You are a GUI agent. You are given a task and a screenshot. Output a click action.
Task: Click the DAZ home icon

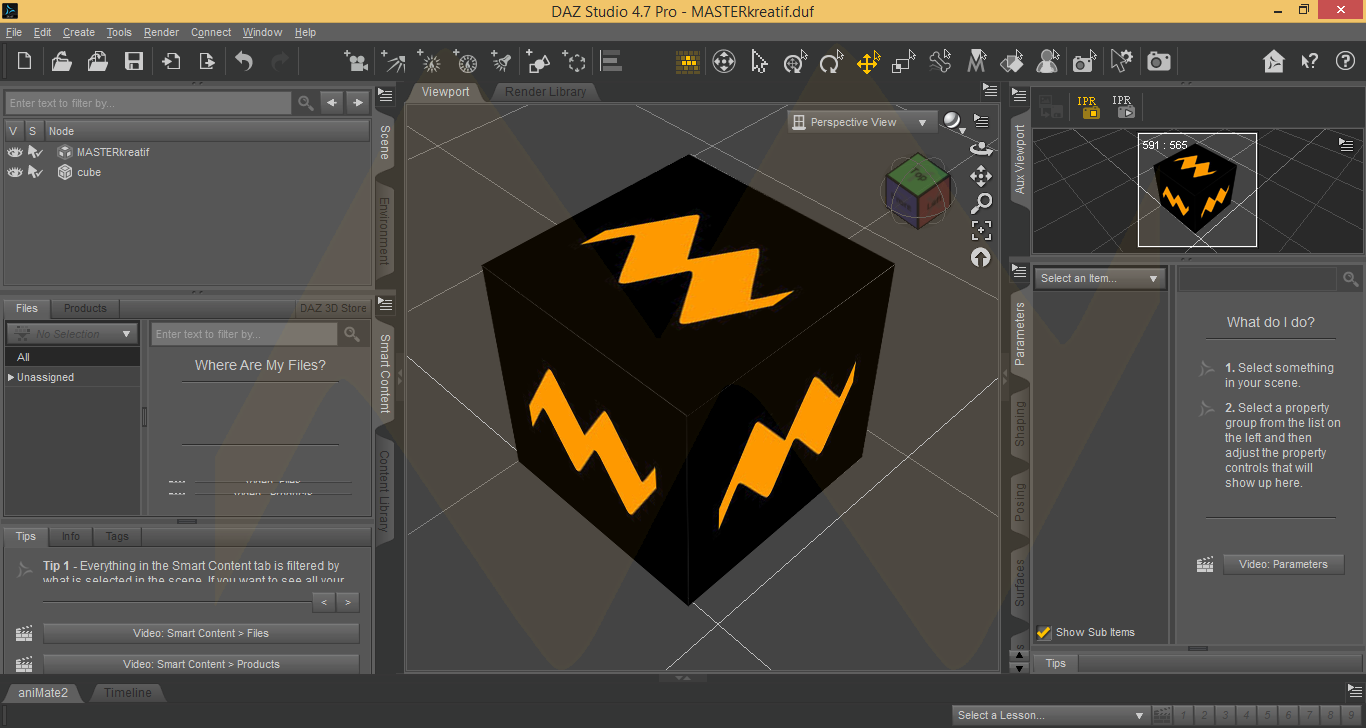(x=1274, y=62)
